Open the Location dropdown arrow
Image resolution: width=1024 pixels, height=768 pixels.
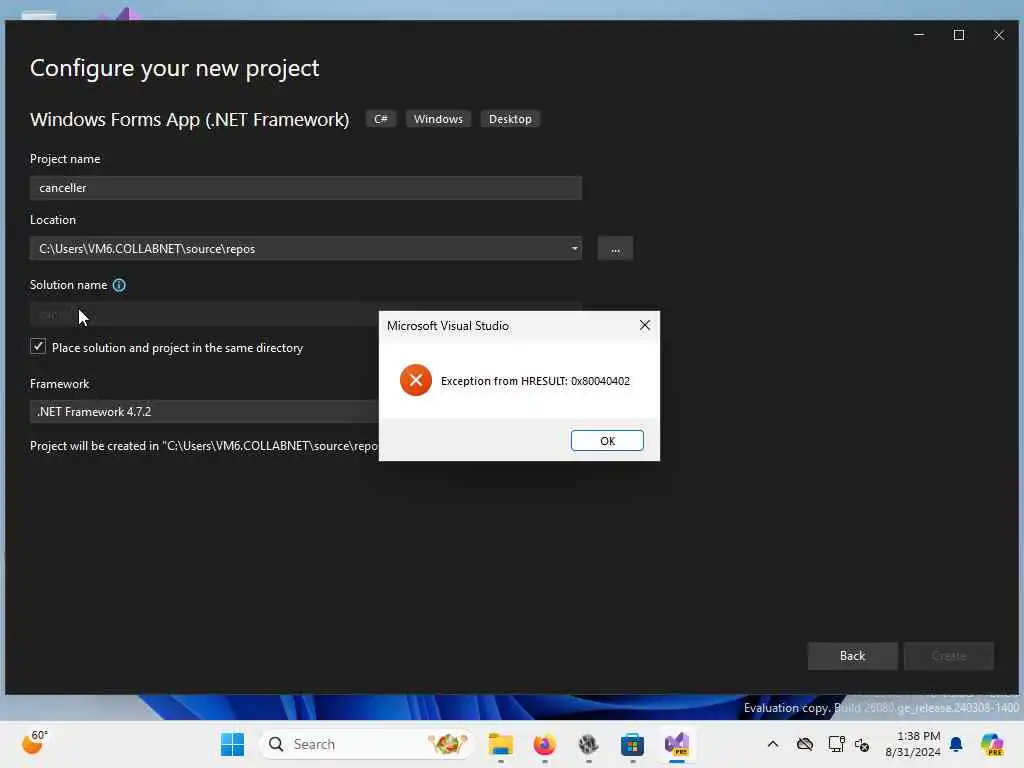(x=574, y=248)
